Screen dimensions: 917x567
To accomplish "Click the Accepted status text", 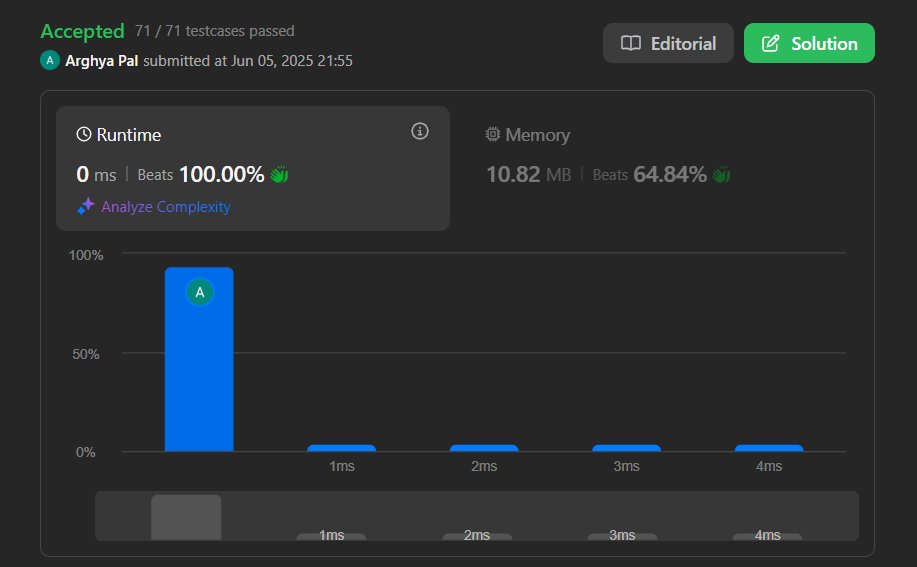I will point(82,31).
